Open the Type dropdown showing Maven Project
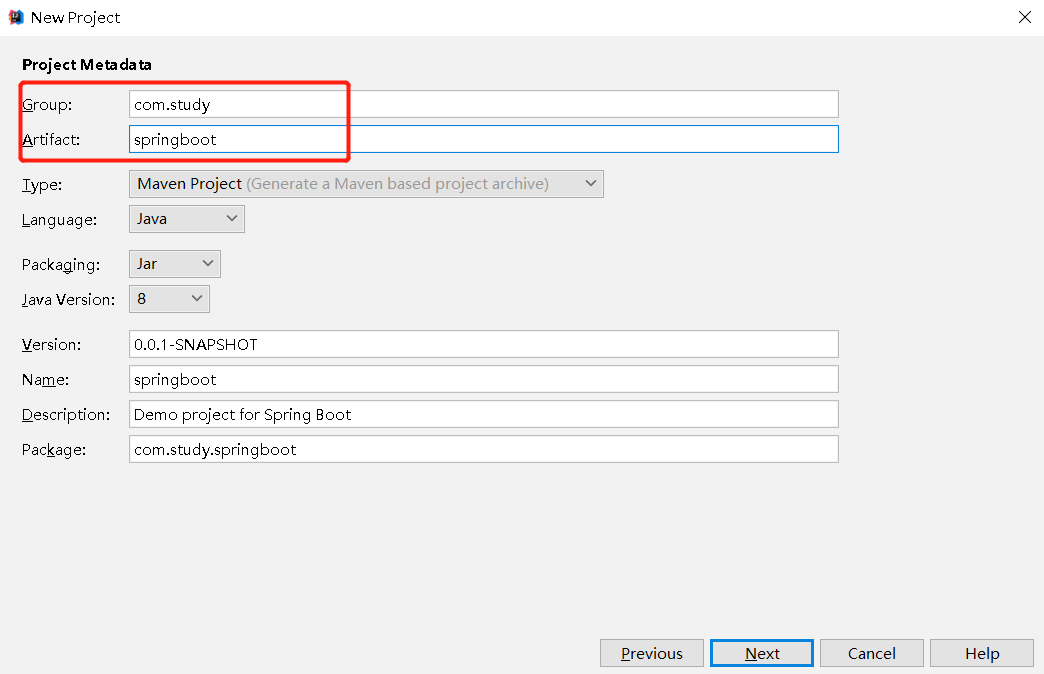 pyautogui.click(x=366, y=184)
